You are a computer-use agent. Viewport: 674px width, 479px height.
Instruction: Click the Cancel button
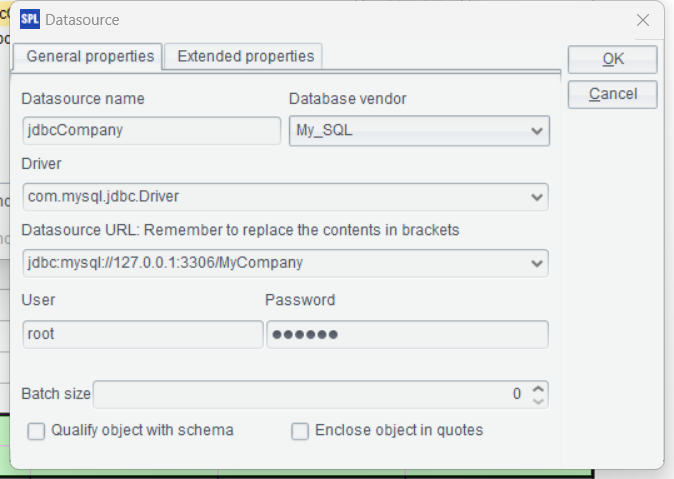coord(612,94)
